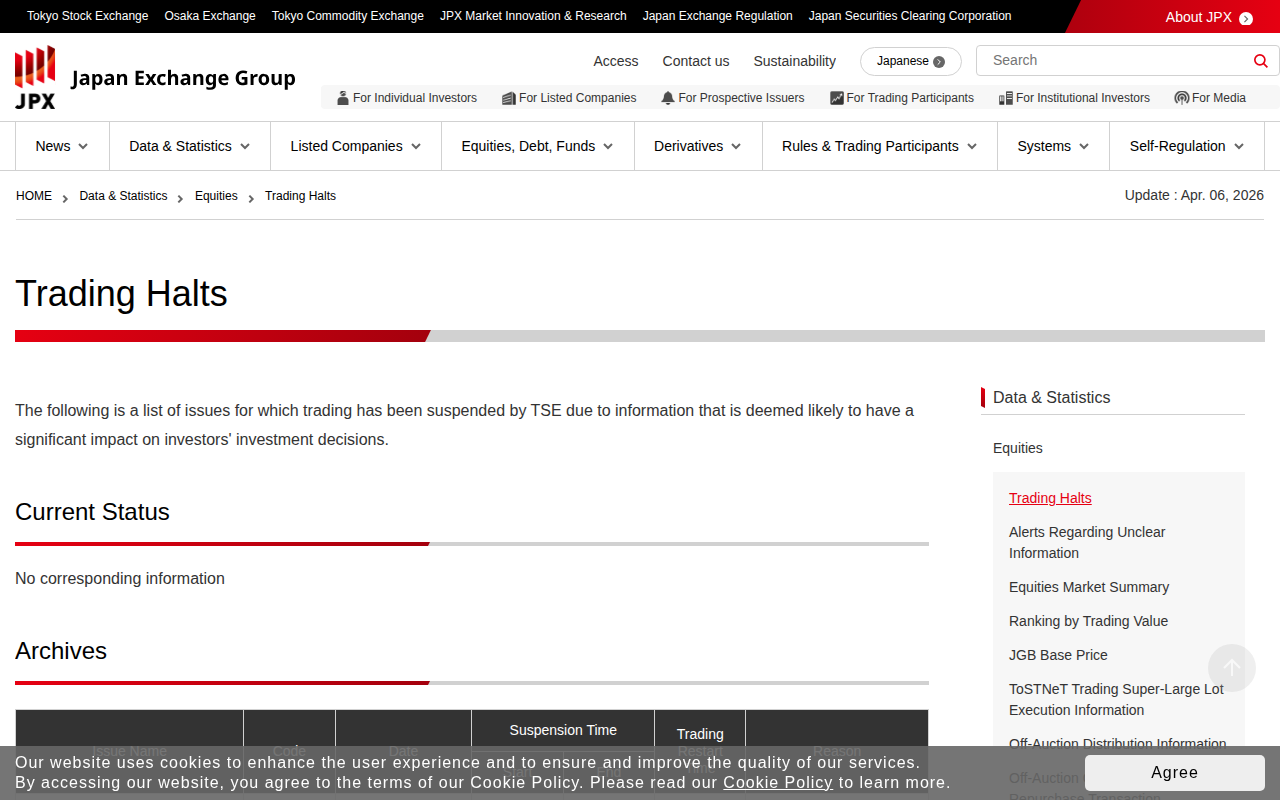The height and width of the screenshot is (800, 1280).
Task: Expand the Derivatives dropdown menu
Action: coord(698,146)
